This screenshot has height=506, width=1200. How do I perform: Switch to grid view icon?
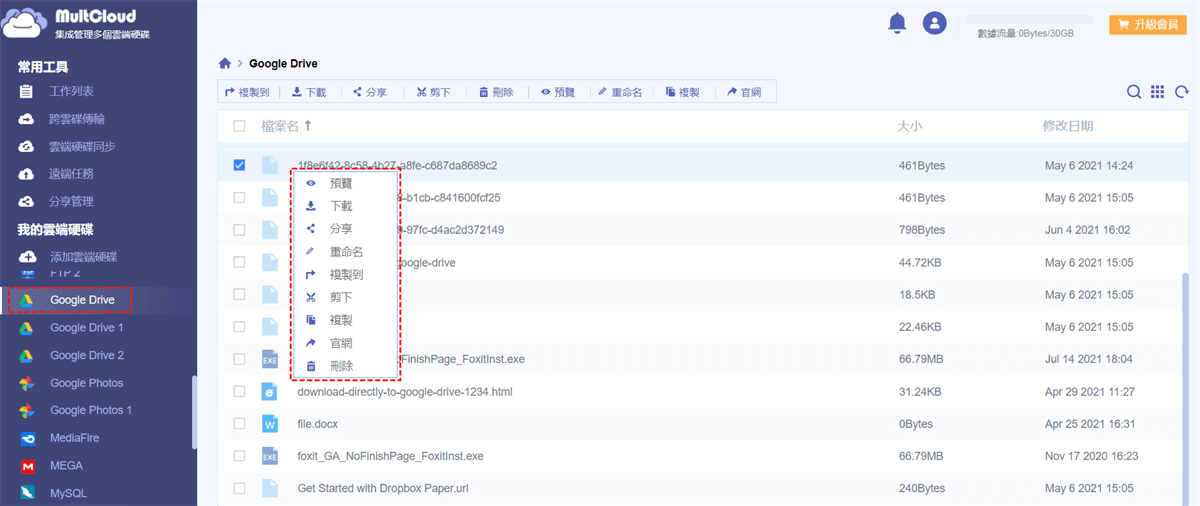[1157, 92]
